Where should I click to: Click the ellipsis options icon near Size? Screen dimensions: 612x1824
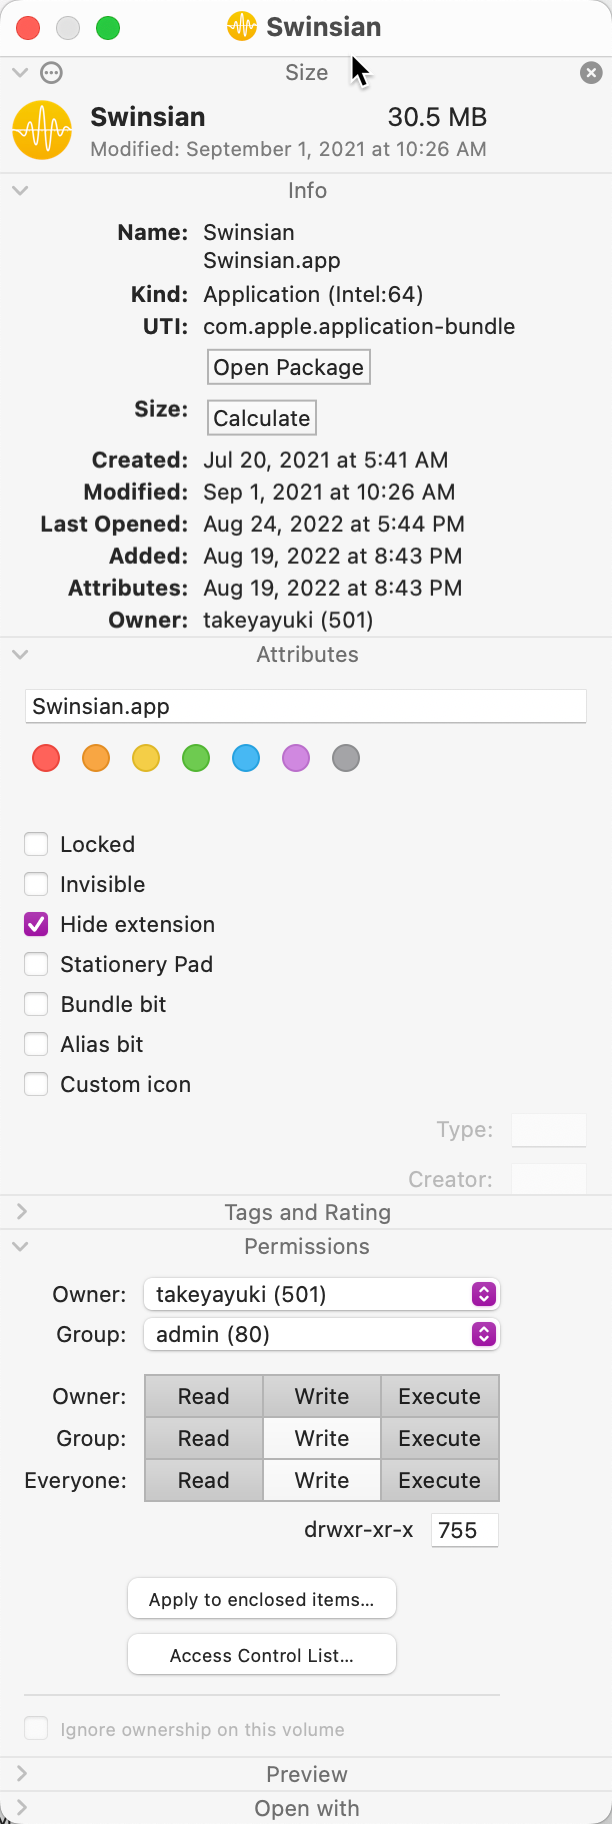click(51, 73)
